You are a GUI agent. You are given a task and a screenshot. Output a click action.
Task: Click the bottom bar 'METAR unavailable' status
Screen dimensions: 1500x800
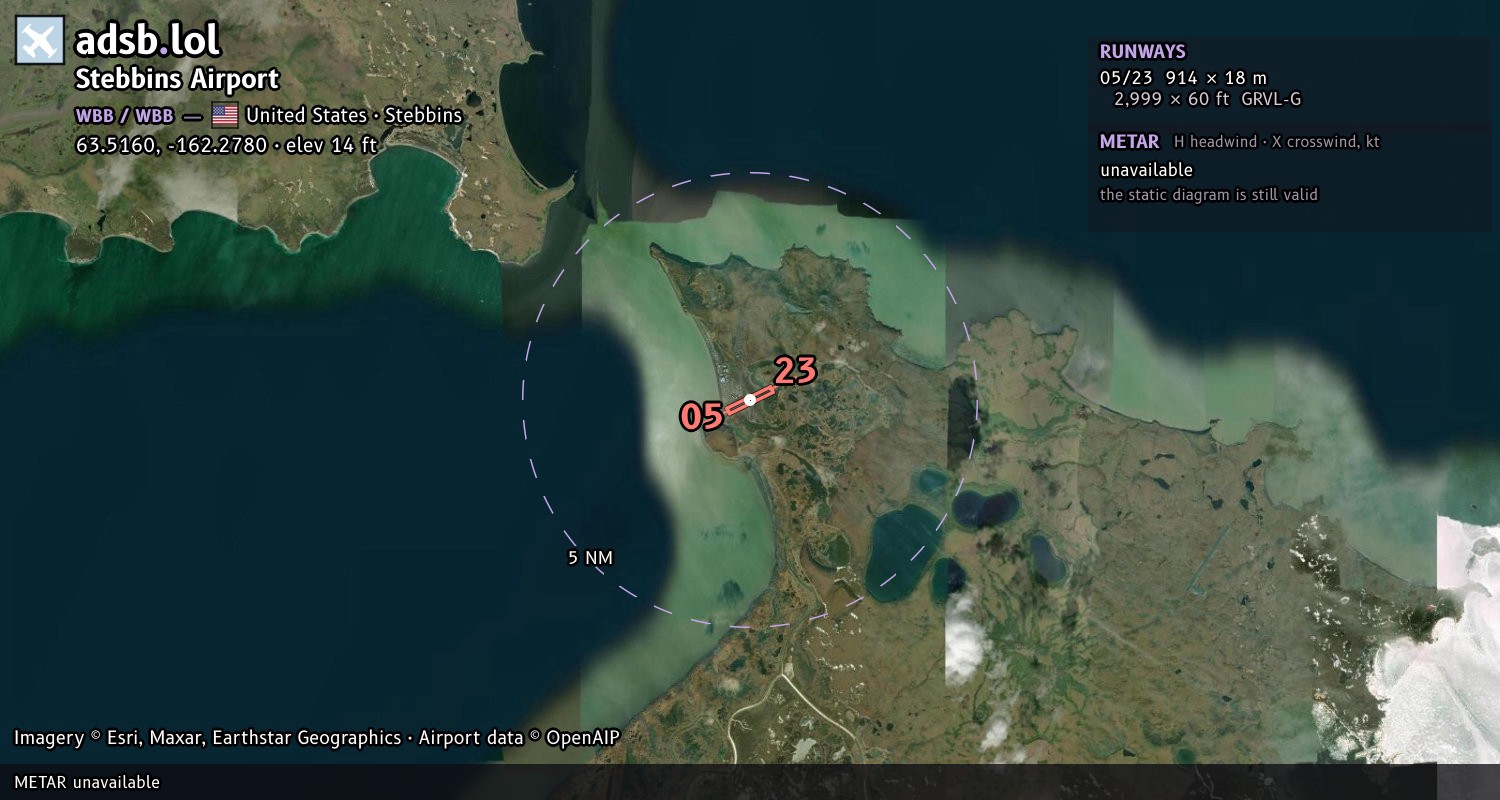87,782
